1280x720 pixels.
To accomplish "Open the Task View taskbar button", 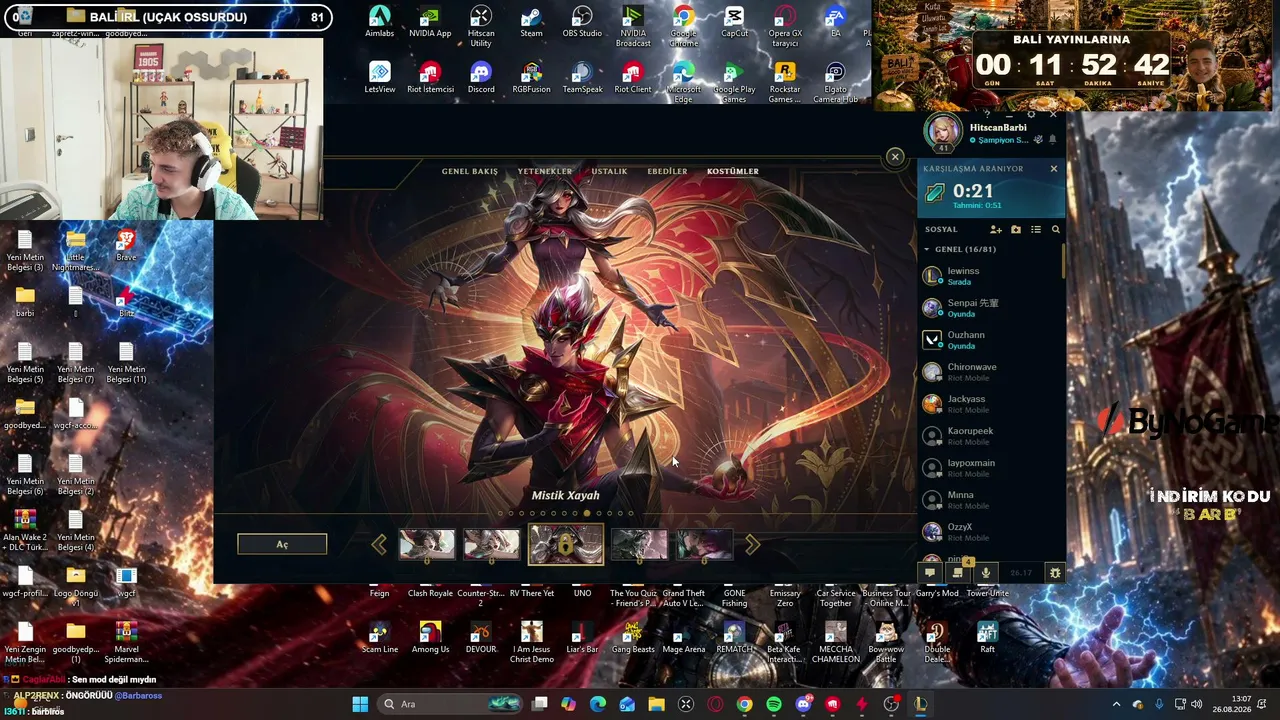I will 540,704.
